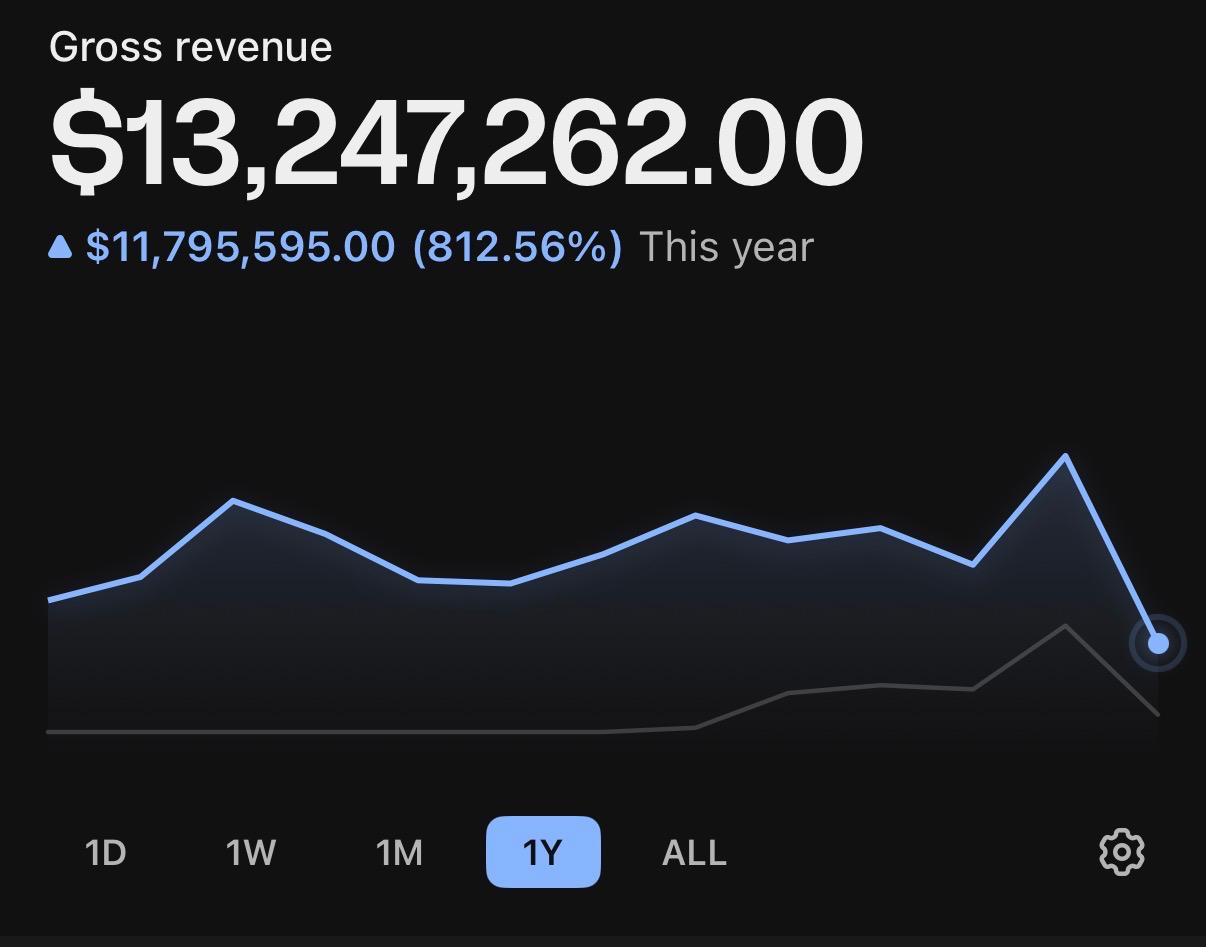
Task: Select the highlighted 1Y range tab
Action: [543, 852]
